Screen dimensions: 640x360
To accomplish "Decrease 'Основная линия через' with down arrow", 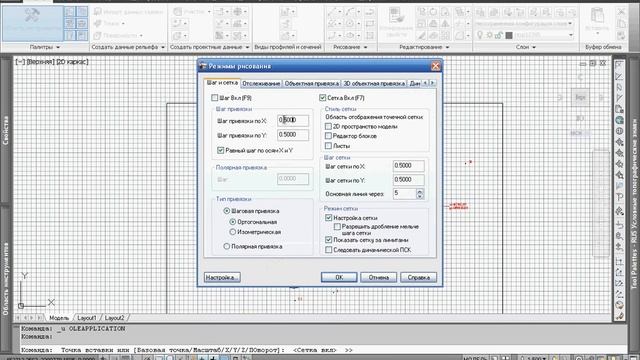I will coord(420,196).
